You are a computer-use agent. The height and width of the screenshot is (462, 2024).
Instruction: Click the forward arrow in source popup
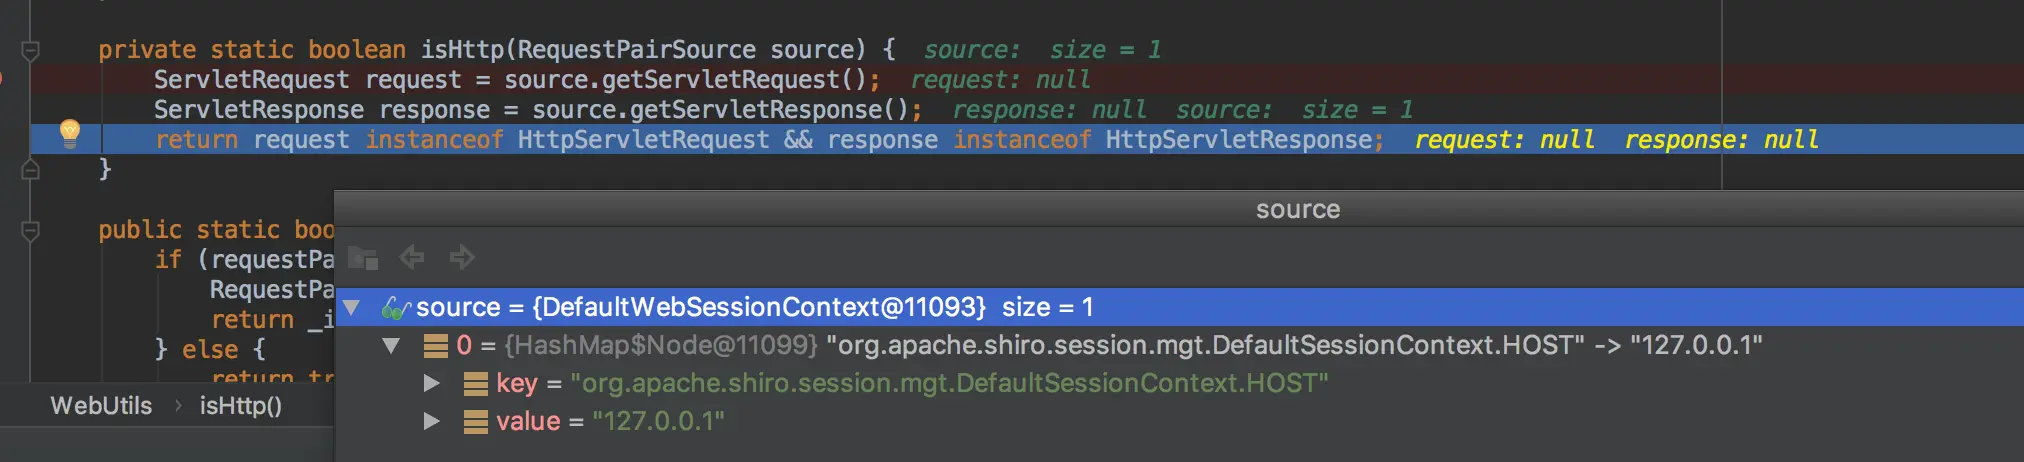[x=462, y=258]
